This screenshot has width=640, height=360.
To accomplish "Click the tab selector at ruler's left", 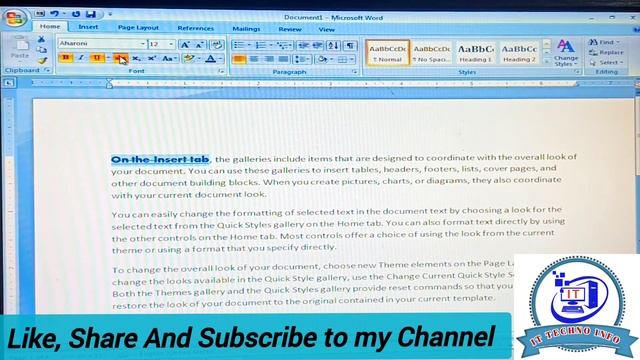I will coord(9,83).
